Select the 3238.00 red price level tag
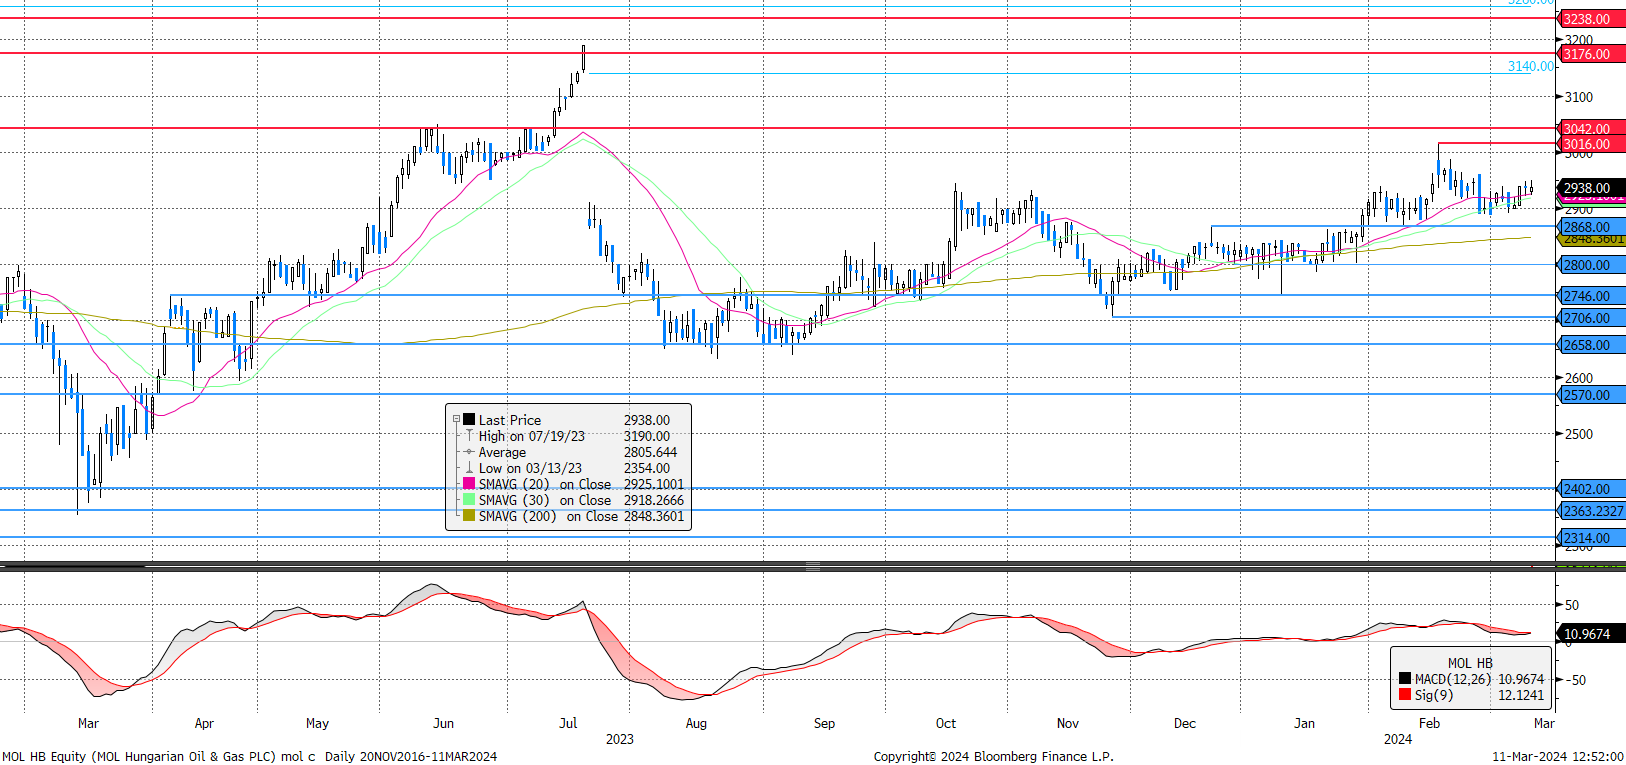 click(x=1590, y=19)
